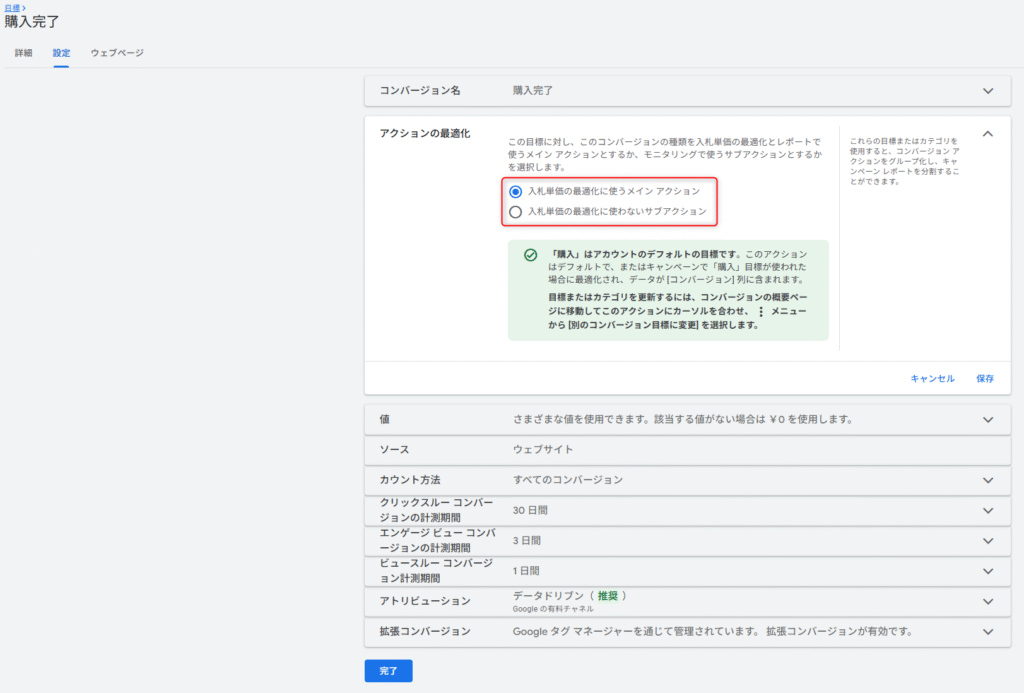The image size is (1024, 693).
Task: Expand ビュースルー 1 日間 row chevron
Action: pos(987,571)
